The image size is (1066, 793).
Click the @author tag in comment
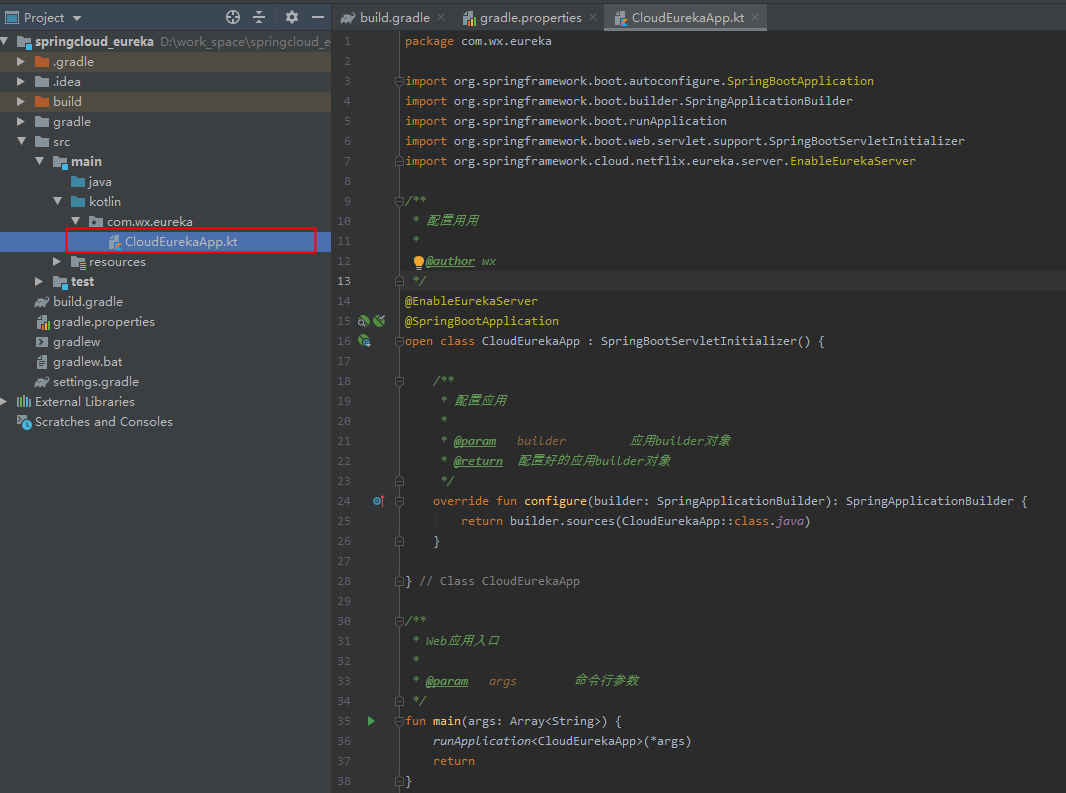(450, 261)
